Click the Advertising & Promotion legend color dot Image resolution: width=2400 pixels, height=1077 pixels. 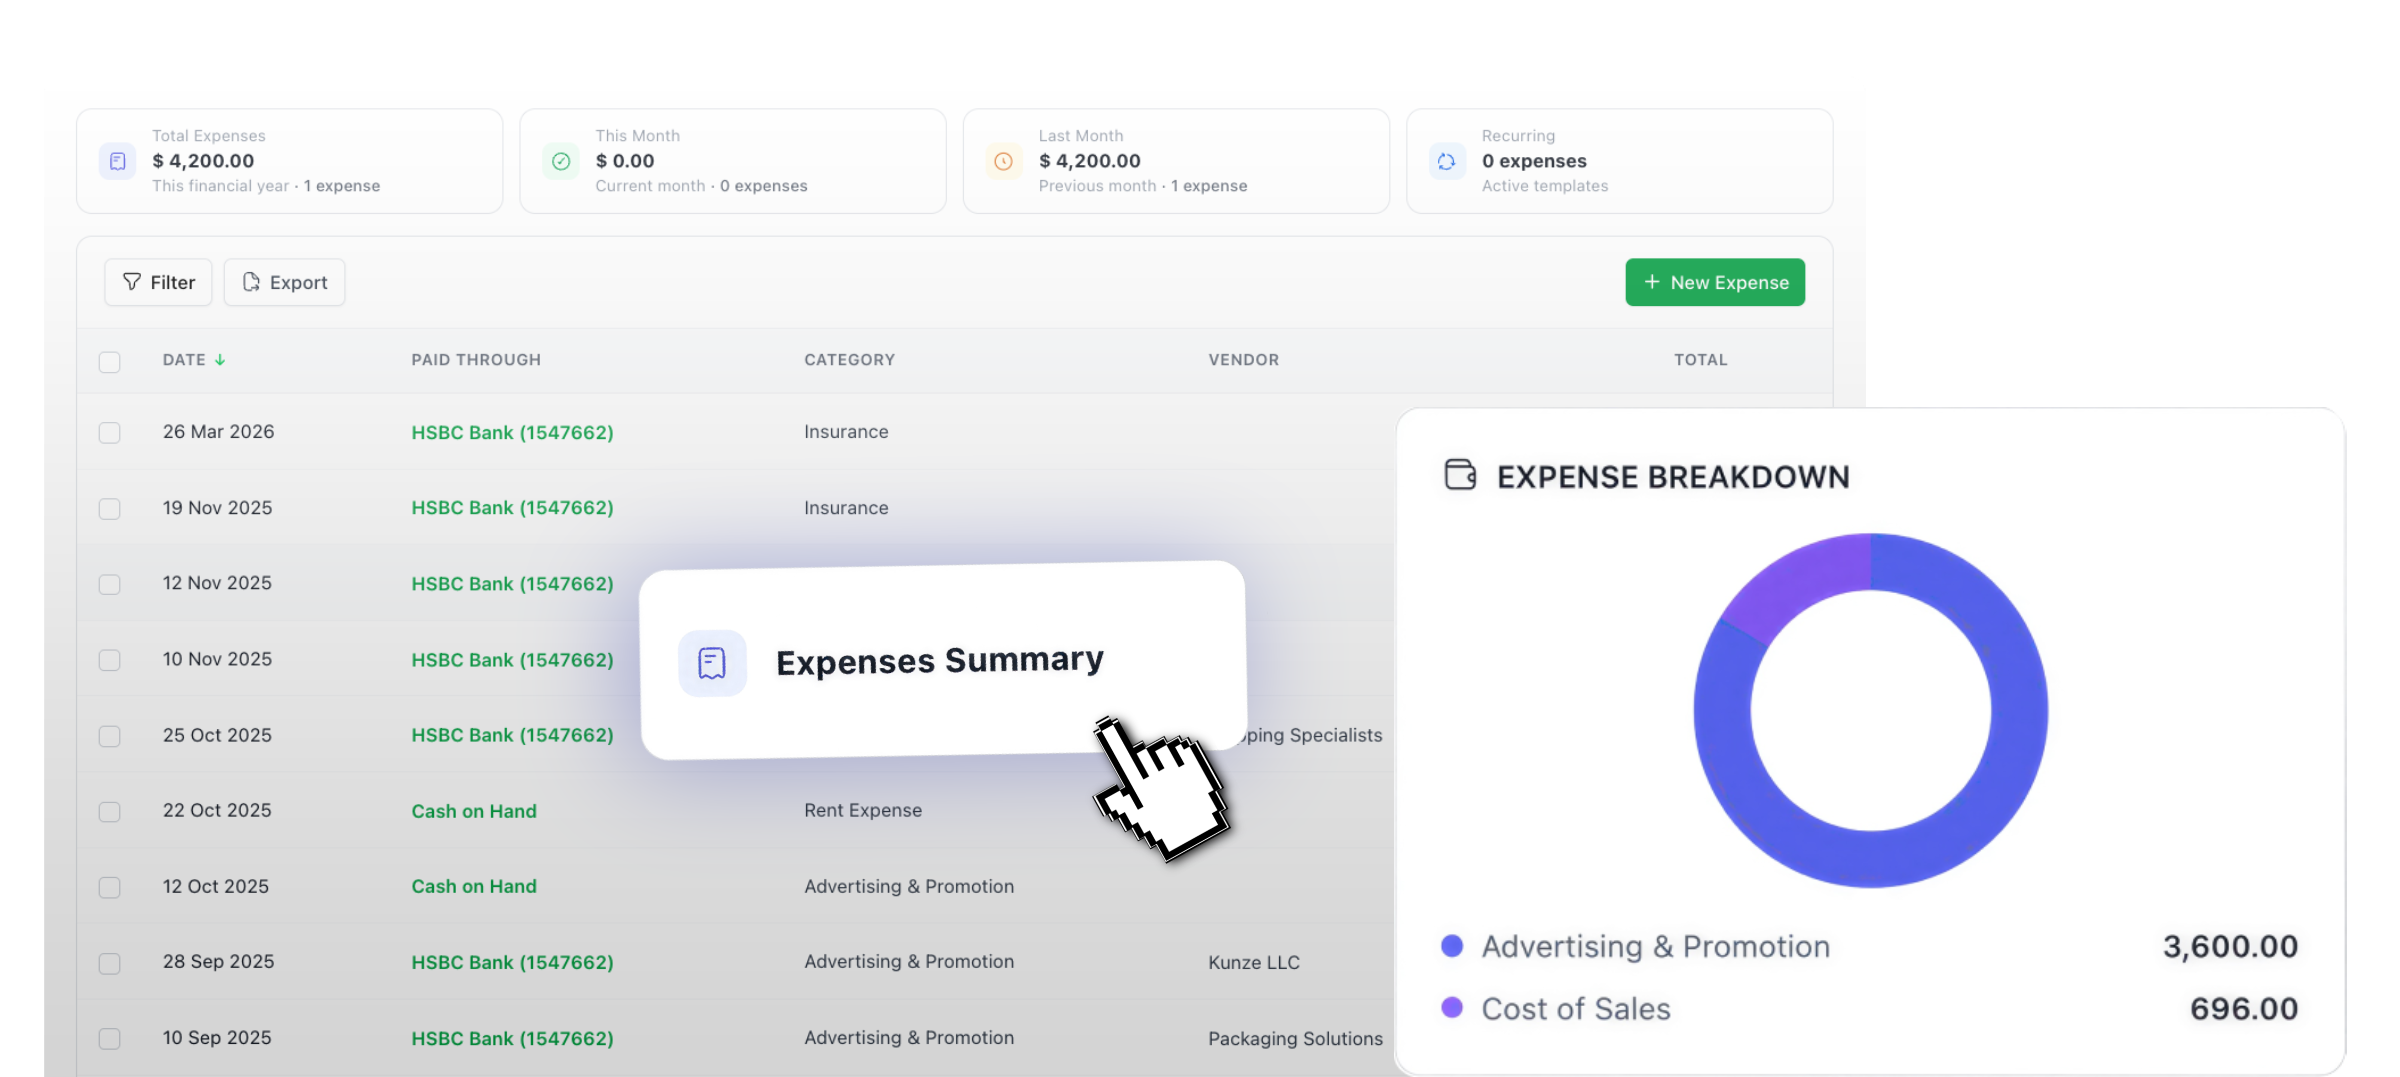[x=1452, y=946]
